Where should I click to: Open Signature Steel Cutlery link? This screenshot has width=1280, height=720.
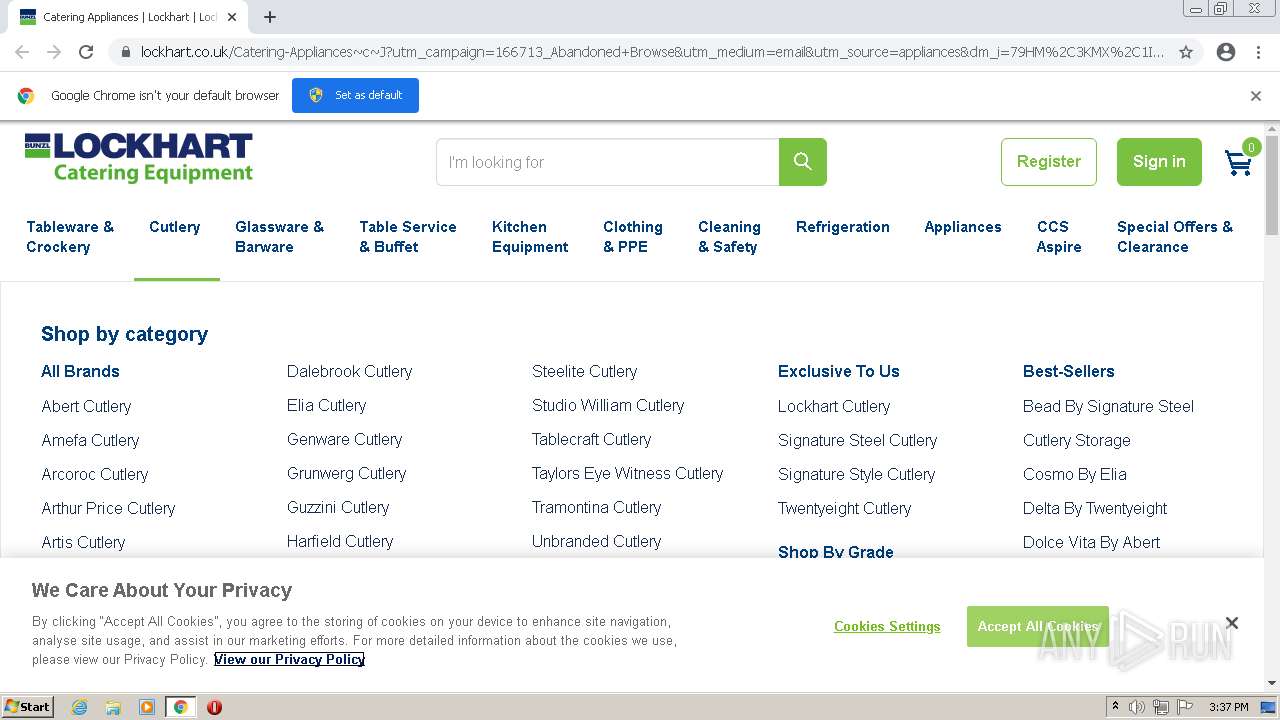[x=858, y=440]
